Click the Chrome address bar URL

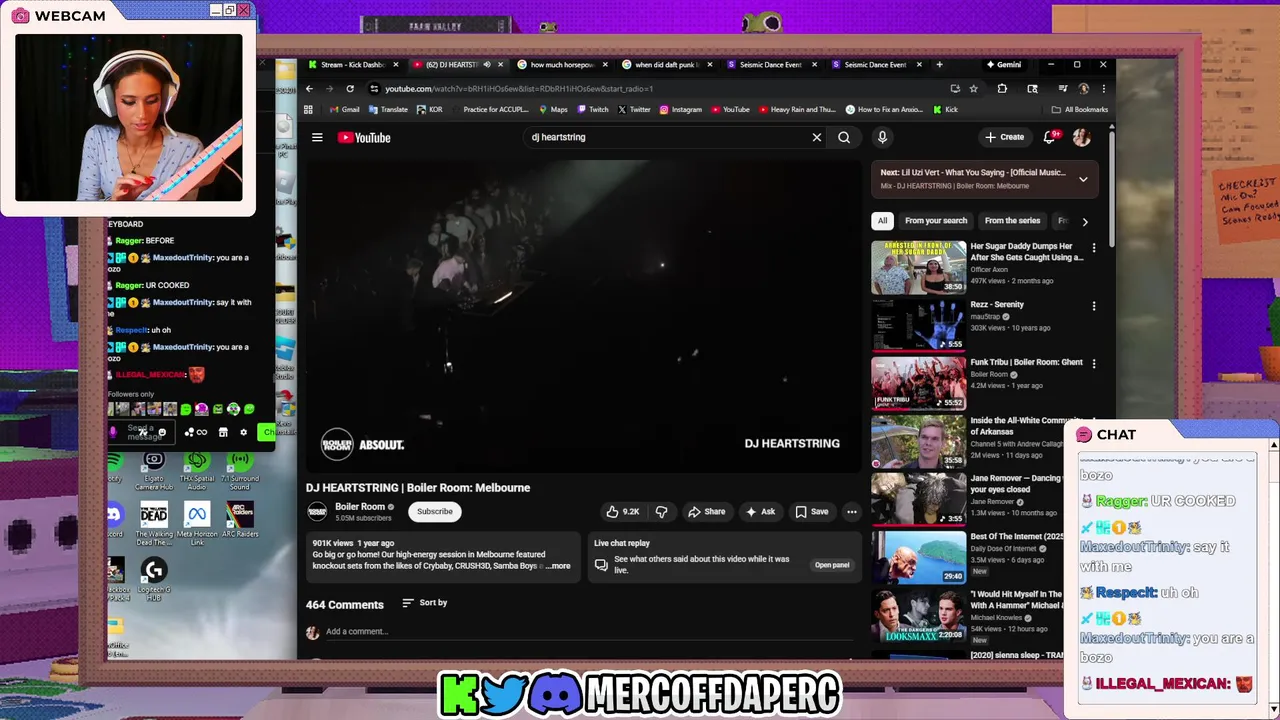pyautogui.click(x=519, y=88)
